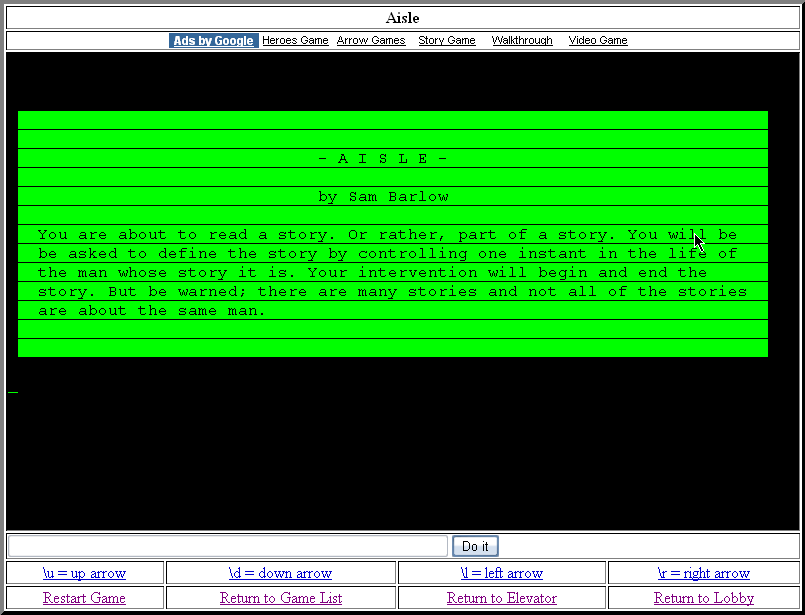
Task: Click the \r = right arrow link
Action: click(704, 573)
